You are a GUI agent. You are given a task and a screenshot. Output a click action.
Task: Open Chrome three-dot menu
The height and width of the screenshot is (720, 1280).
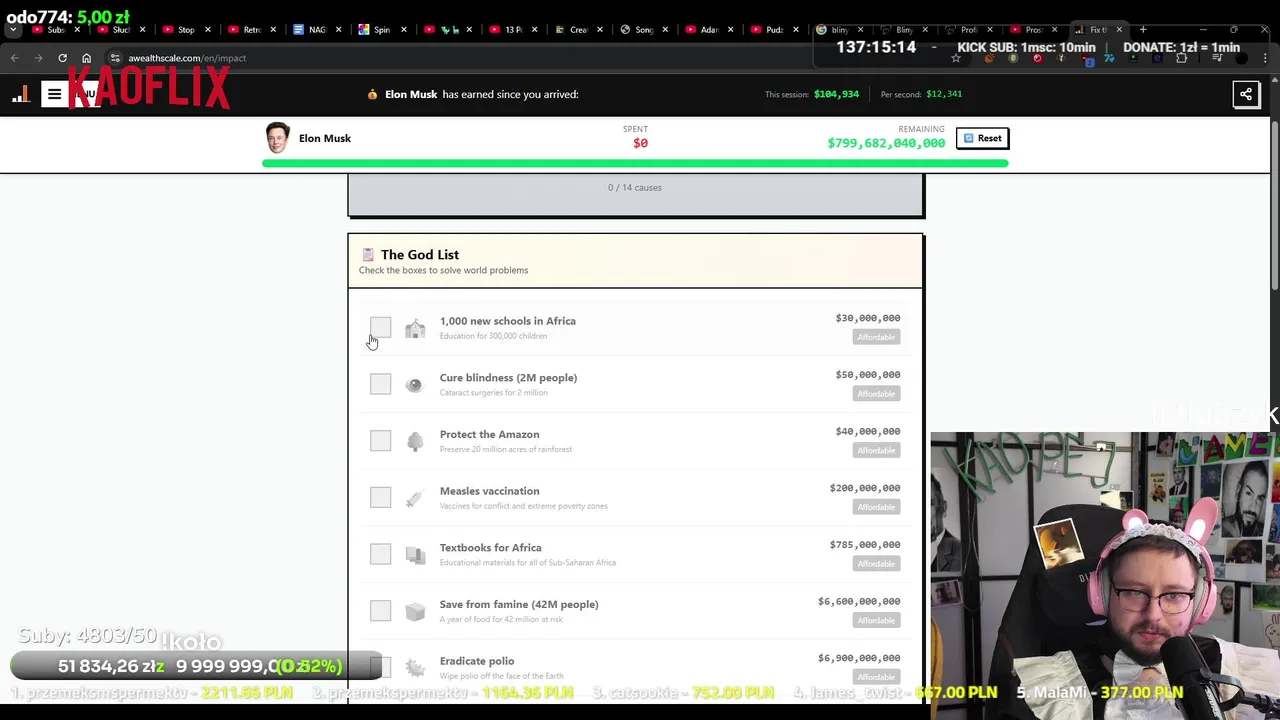1266,58
